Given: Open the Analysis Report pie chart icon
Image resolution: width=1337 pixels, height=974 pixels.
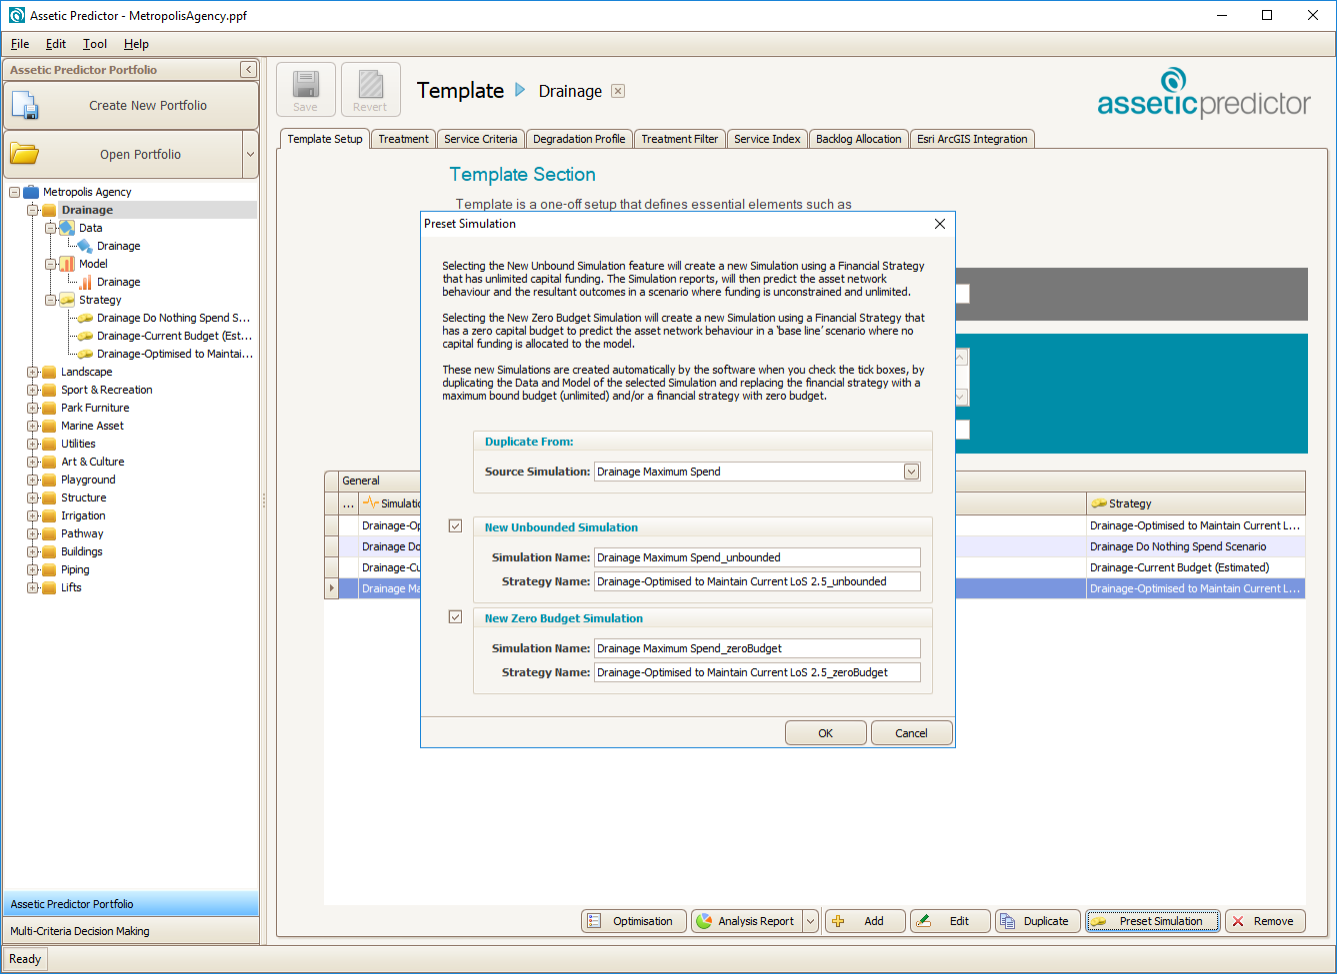Looking at the screenshot, I should (705, 921).
